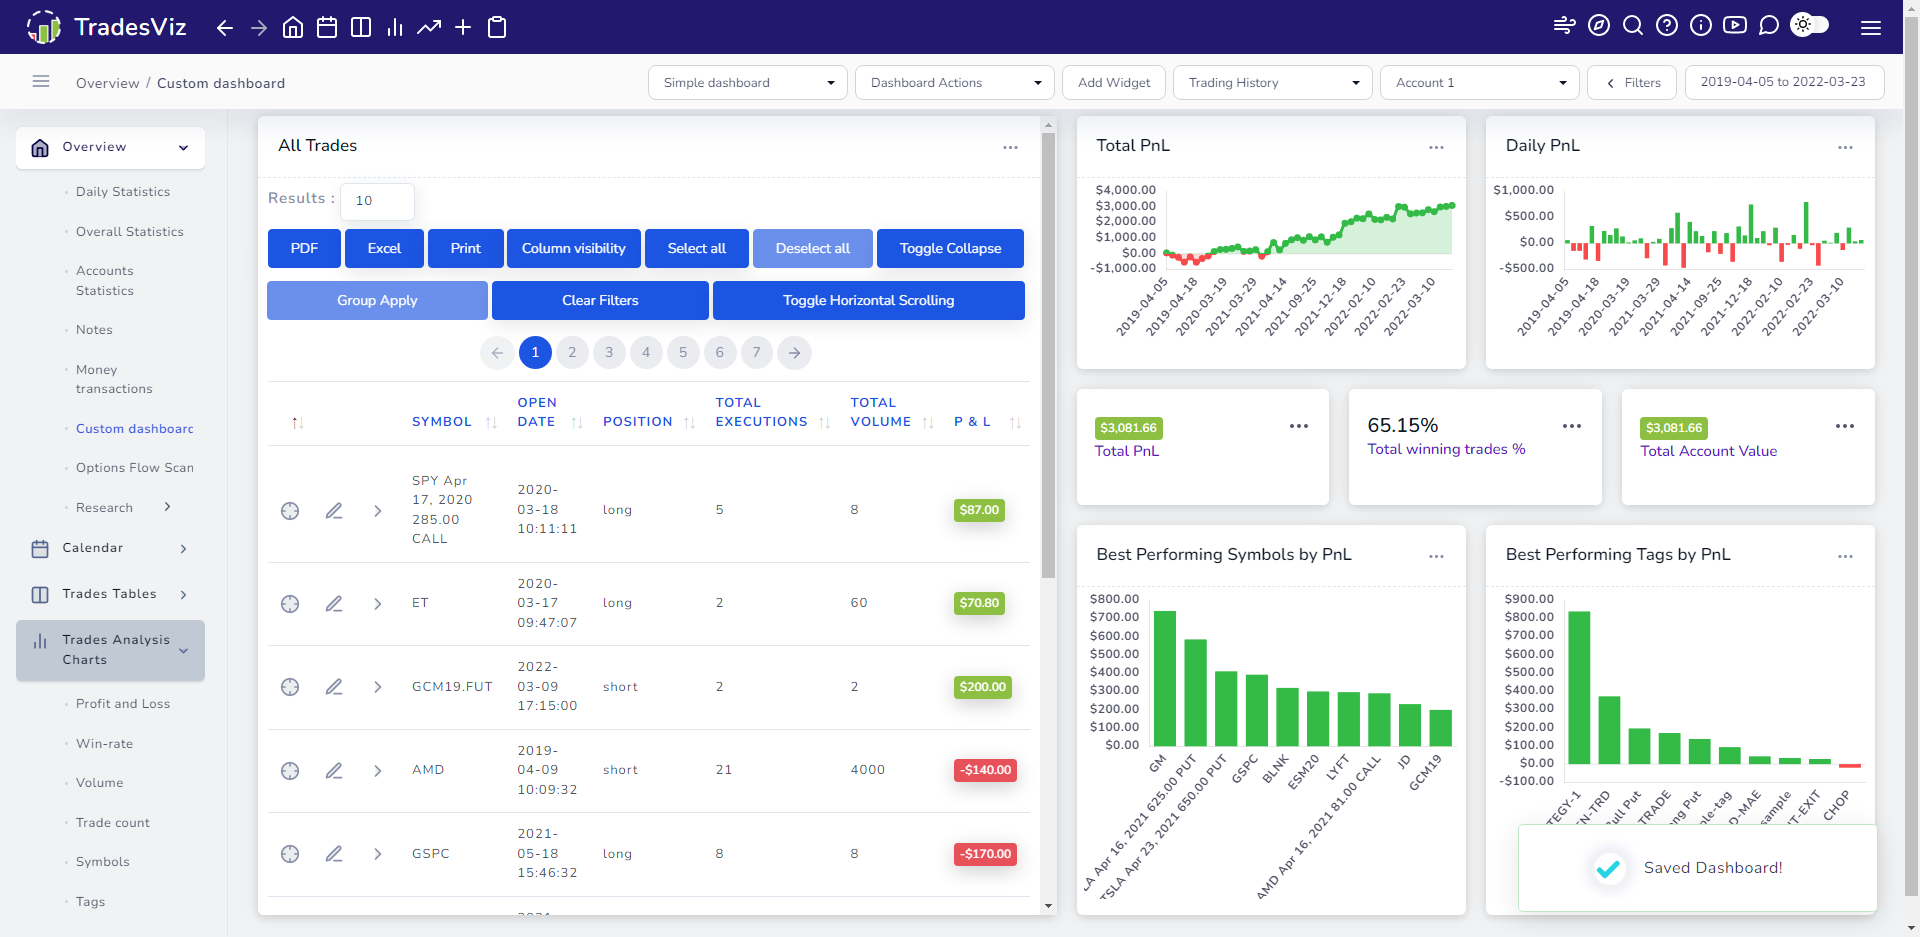This screenshot has width=1920, height=937.
Task: Open chart icon for AMD trade row
Action: coord(290,771)
